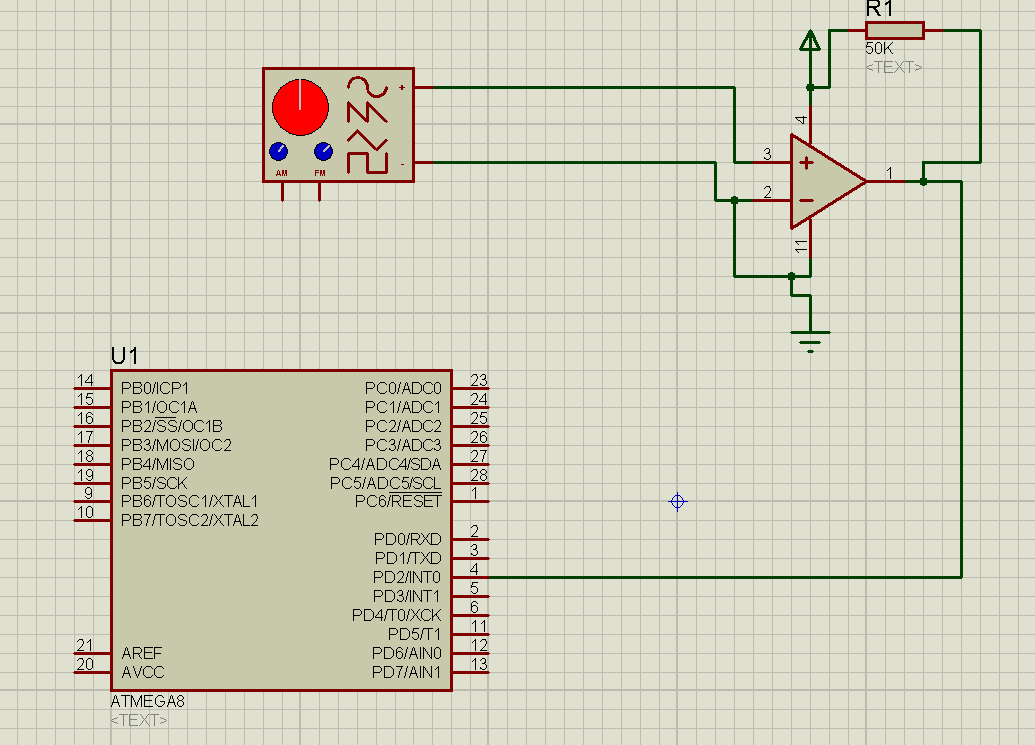Click the R1 reference label
The width and height of the screenshot is (1035, 745).
[879, 9]
